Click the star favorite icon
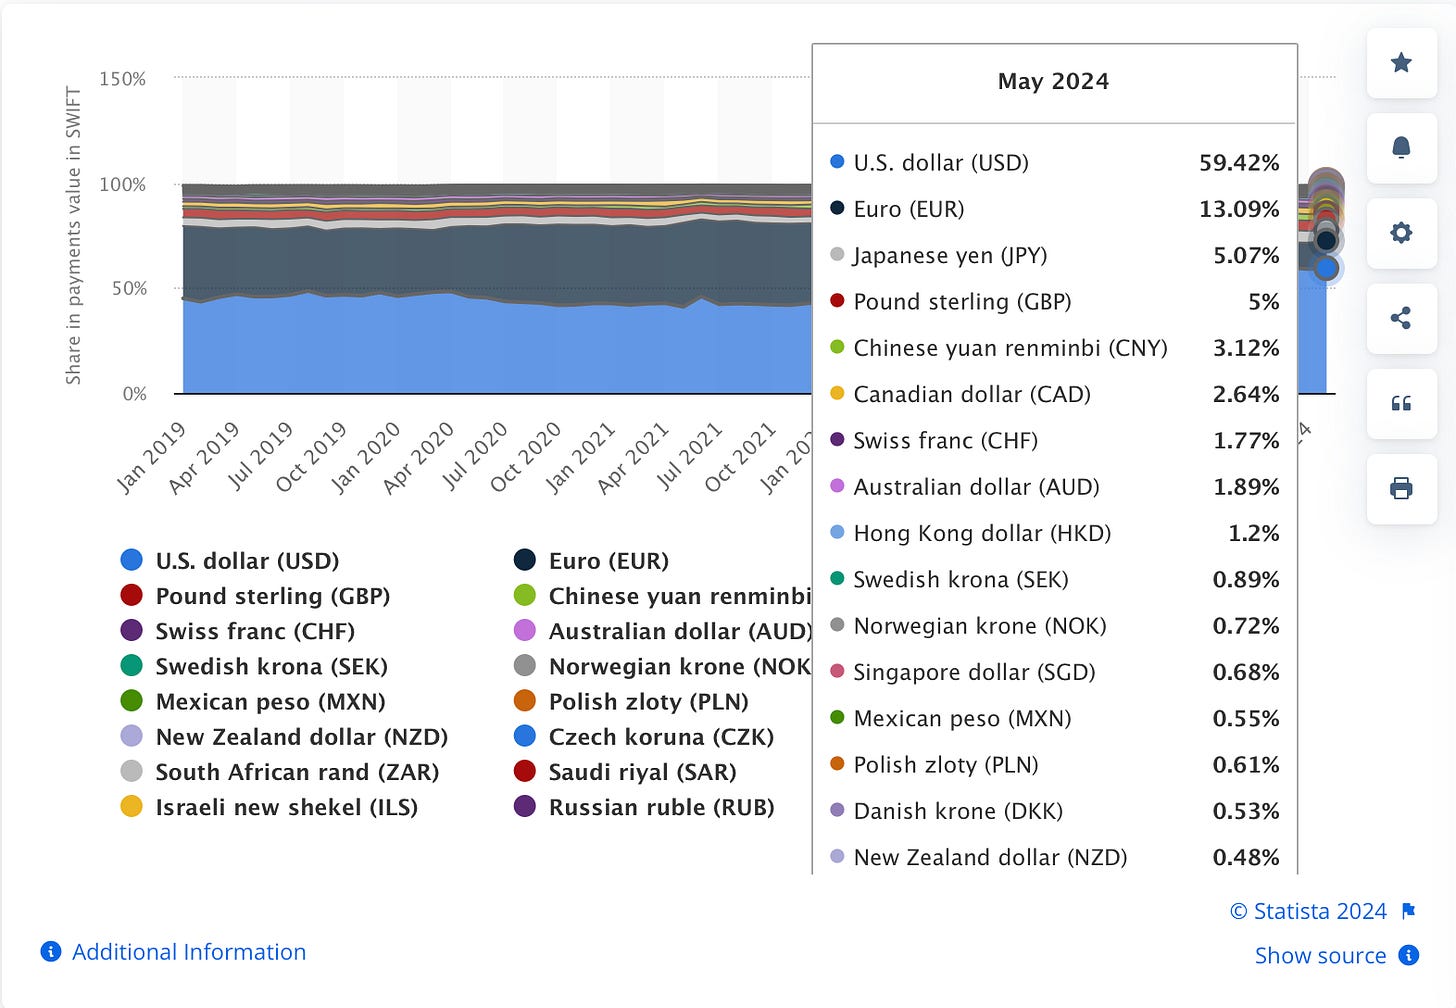Image resolution: width=1456 pixels, height=1008 pixels. tap(1401, 63)
